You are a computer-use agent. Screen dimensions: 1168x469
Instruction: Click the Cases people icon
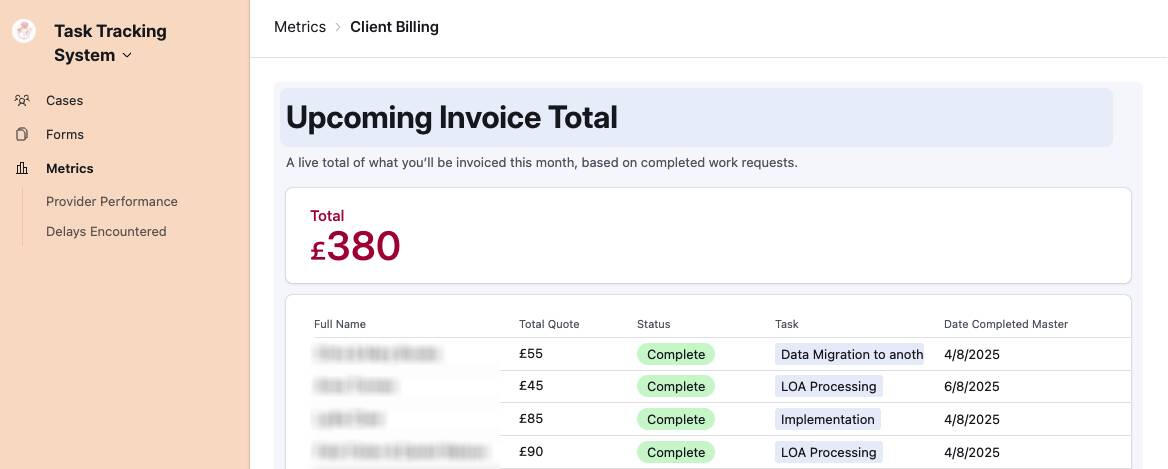pos(22,100)
